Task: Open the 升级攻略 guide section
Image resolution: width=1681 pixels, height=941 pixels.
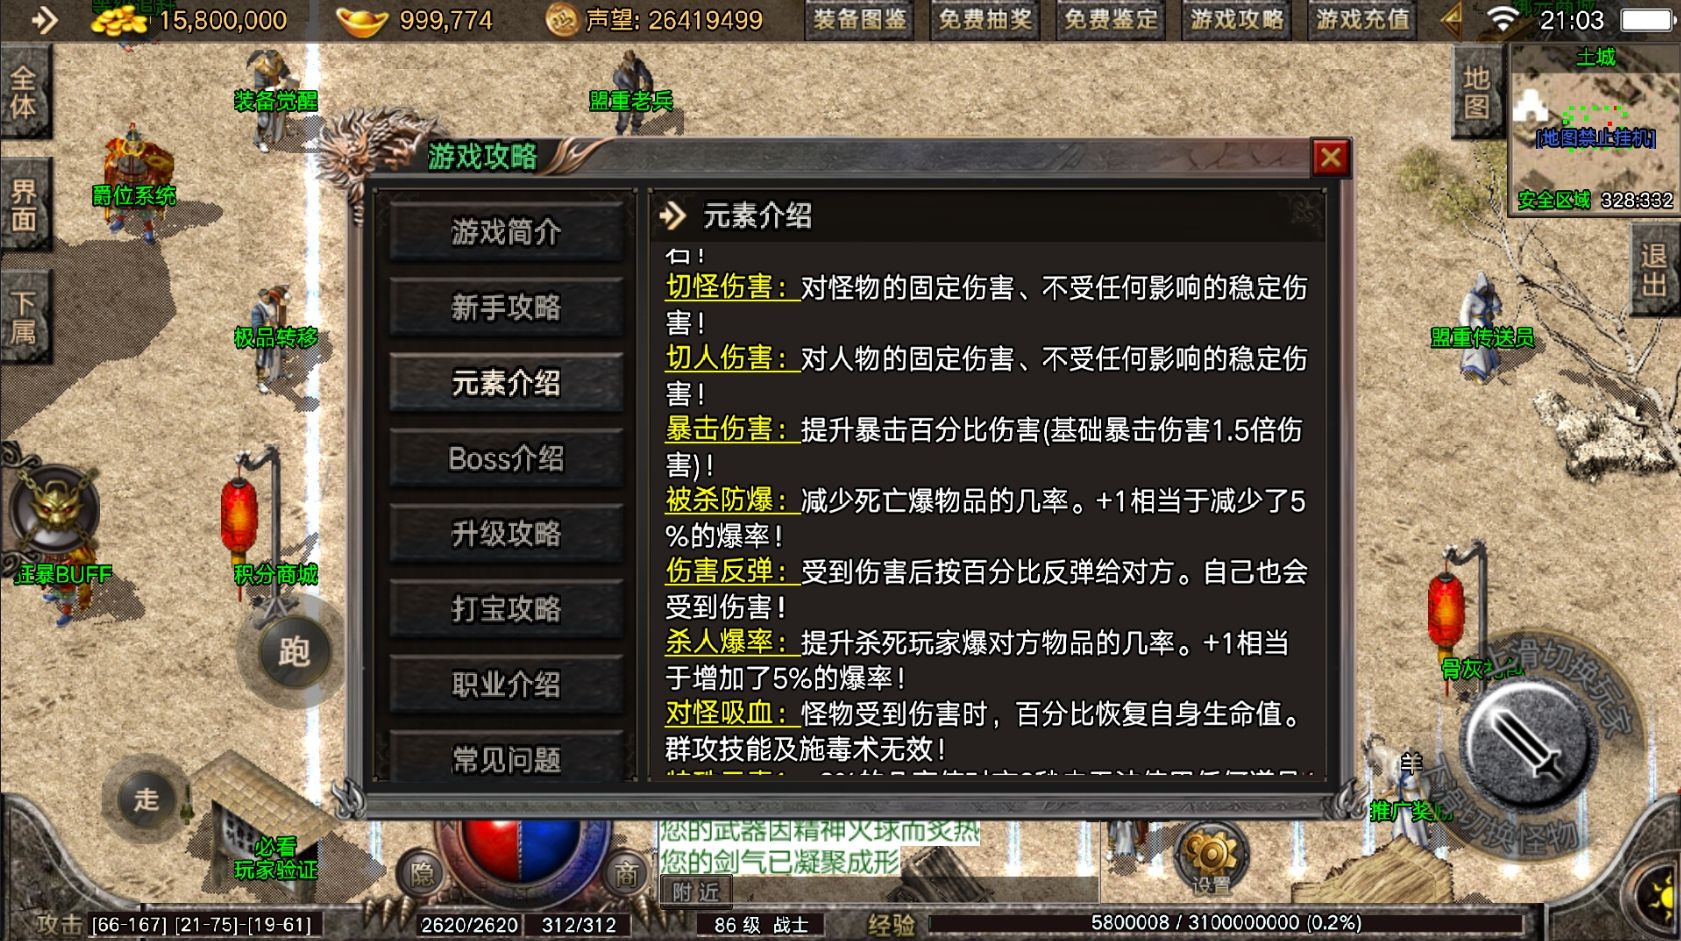Action: (x=506, y=534)
